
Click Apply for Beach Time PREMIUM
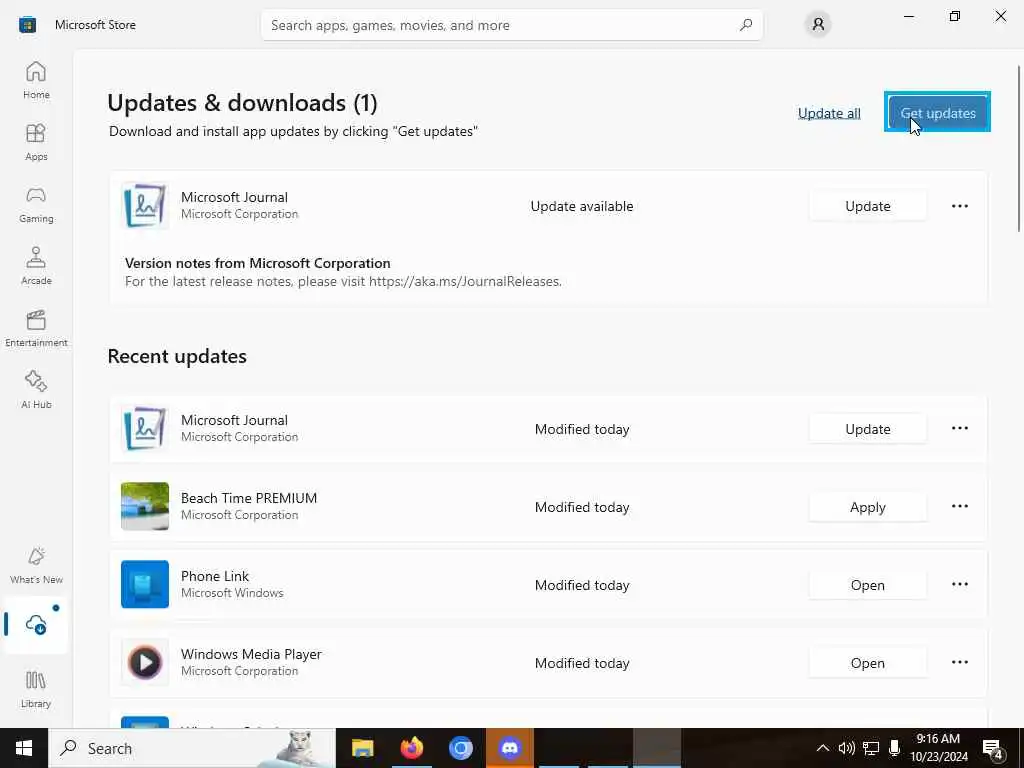(867, 507)
